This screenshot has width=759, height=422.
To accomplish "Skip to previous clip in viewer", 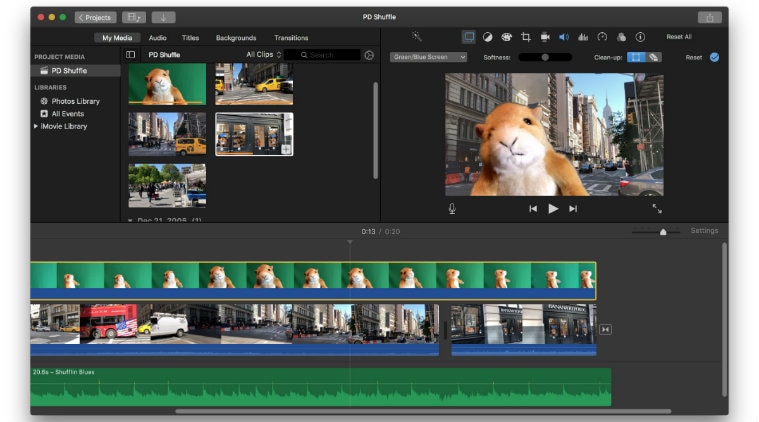I will pos(533,209).
